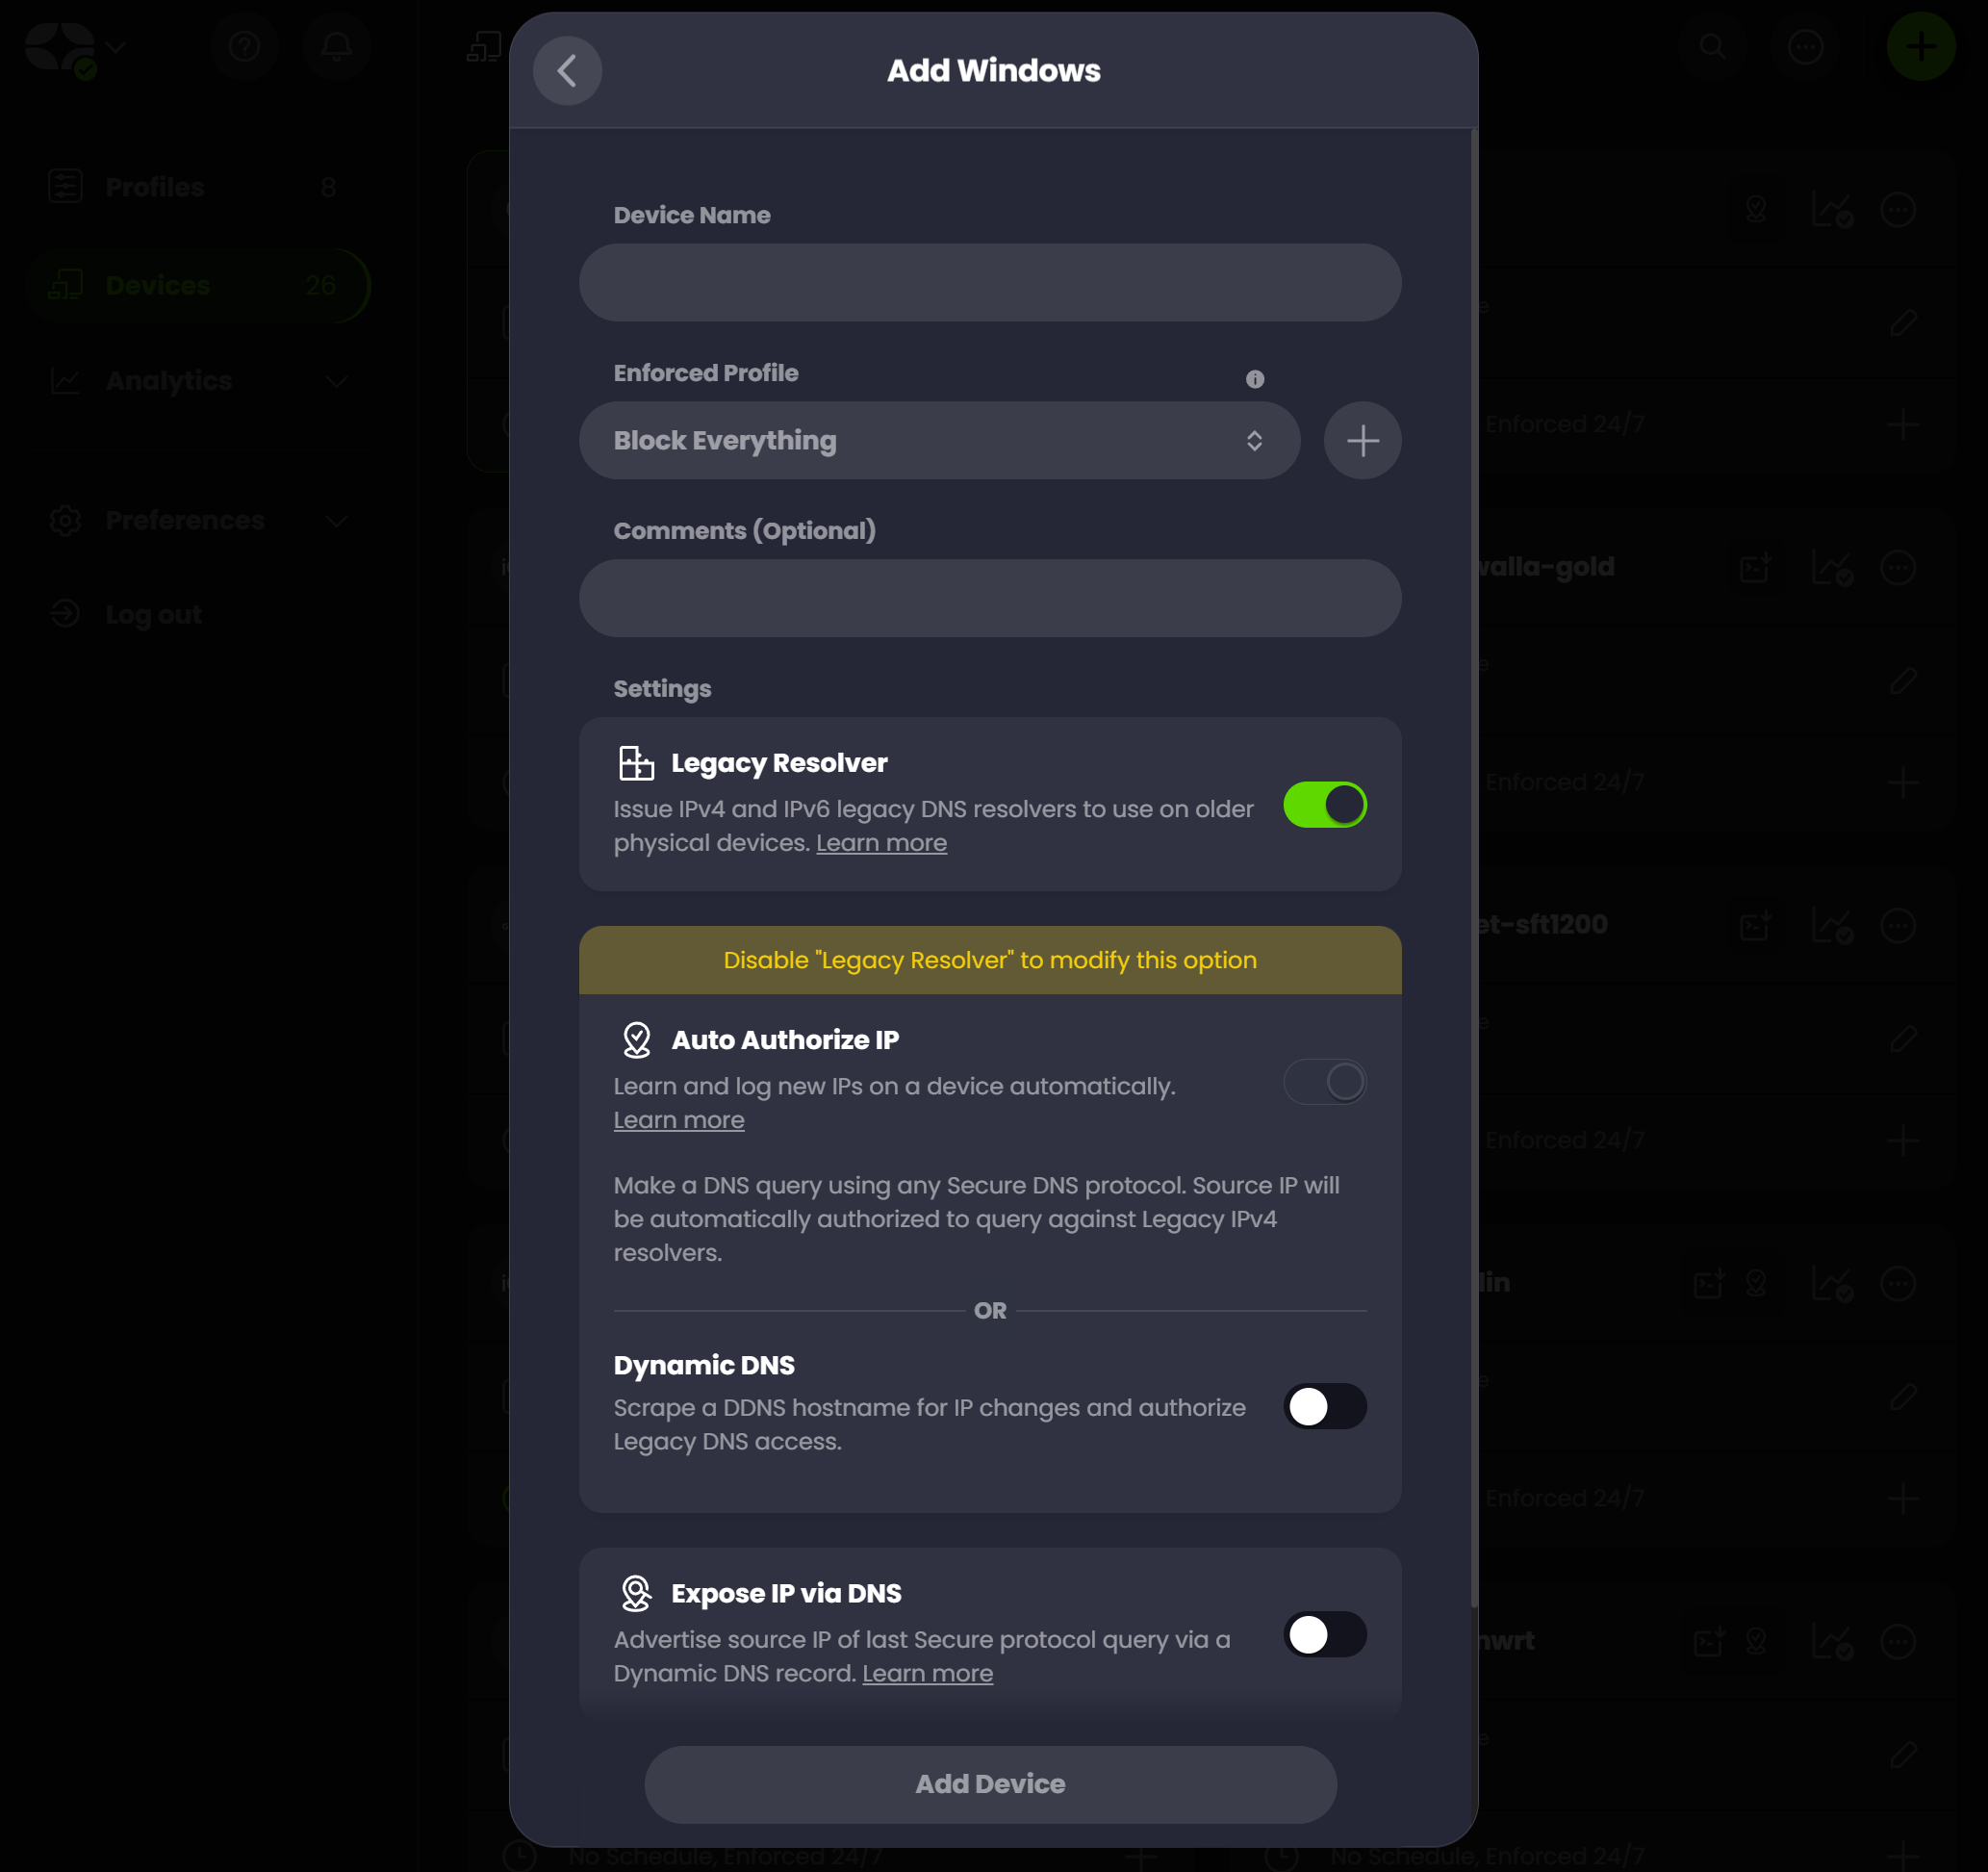Screen dimensions: 1988x1872
Task: Turn on Expose IP via DNS toggle
Action: coord(1324,1635)
